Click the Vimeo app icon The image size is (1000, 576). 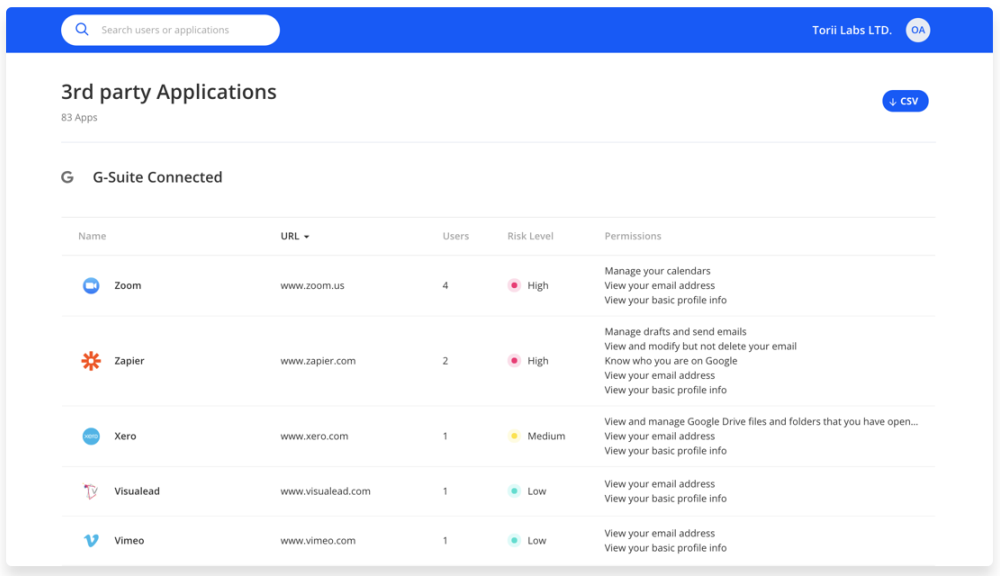click(91, 540)
